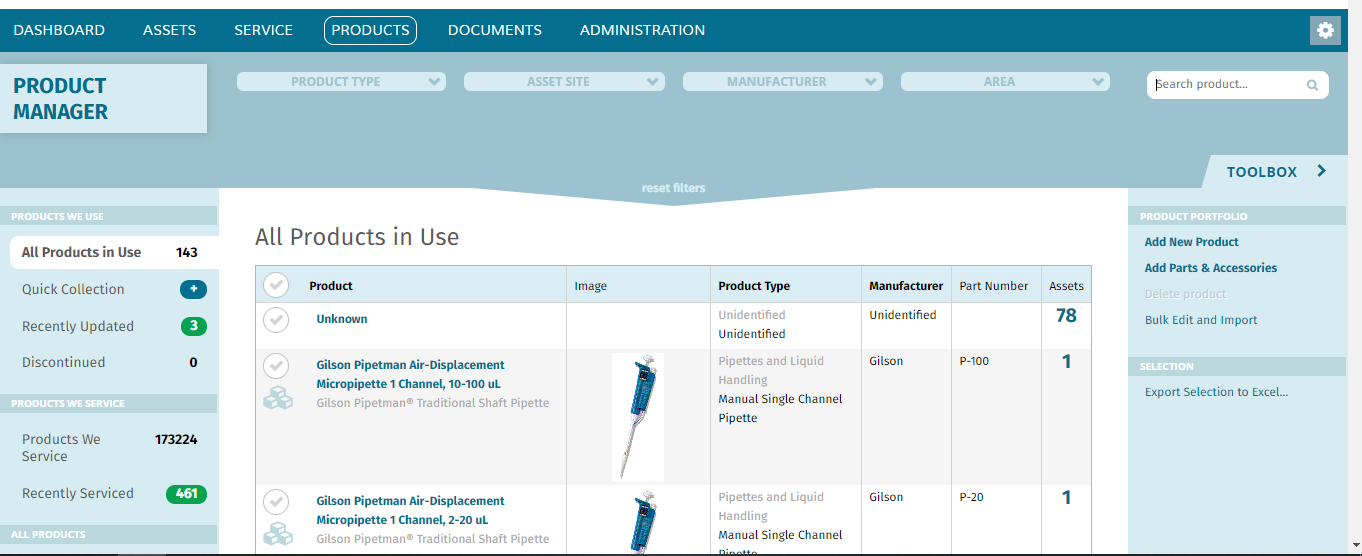
Task: Open the Product Type filter dropdown
Action: click(x=341, y=82)
